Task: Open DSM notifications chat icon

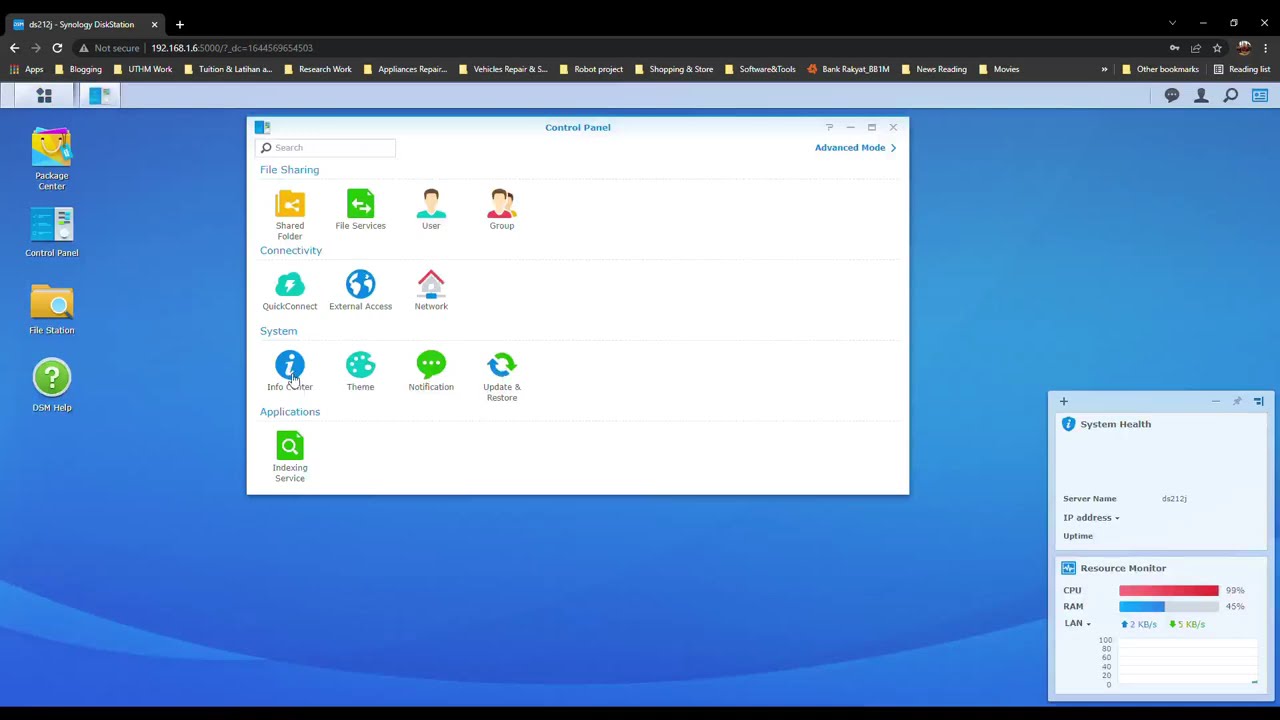Action: 1172,95
